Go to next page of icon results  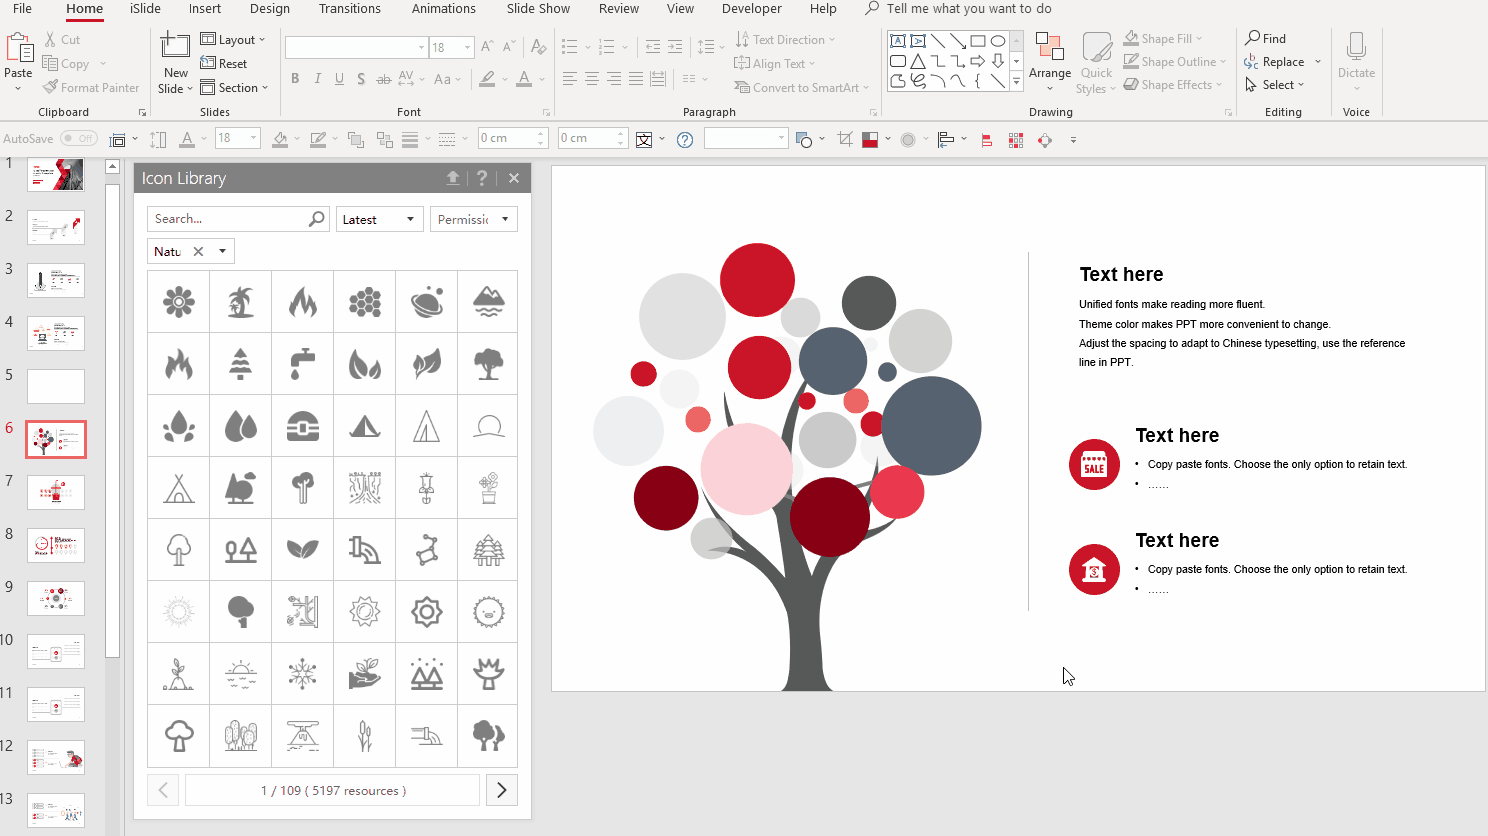(501, 789)
